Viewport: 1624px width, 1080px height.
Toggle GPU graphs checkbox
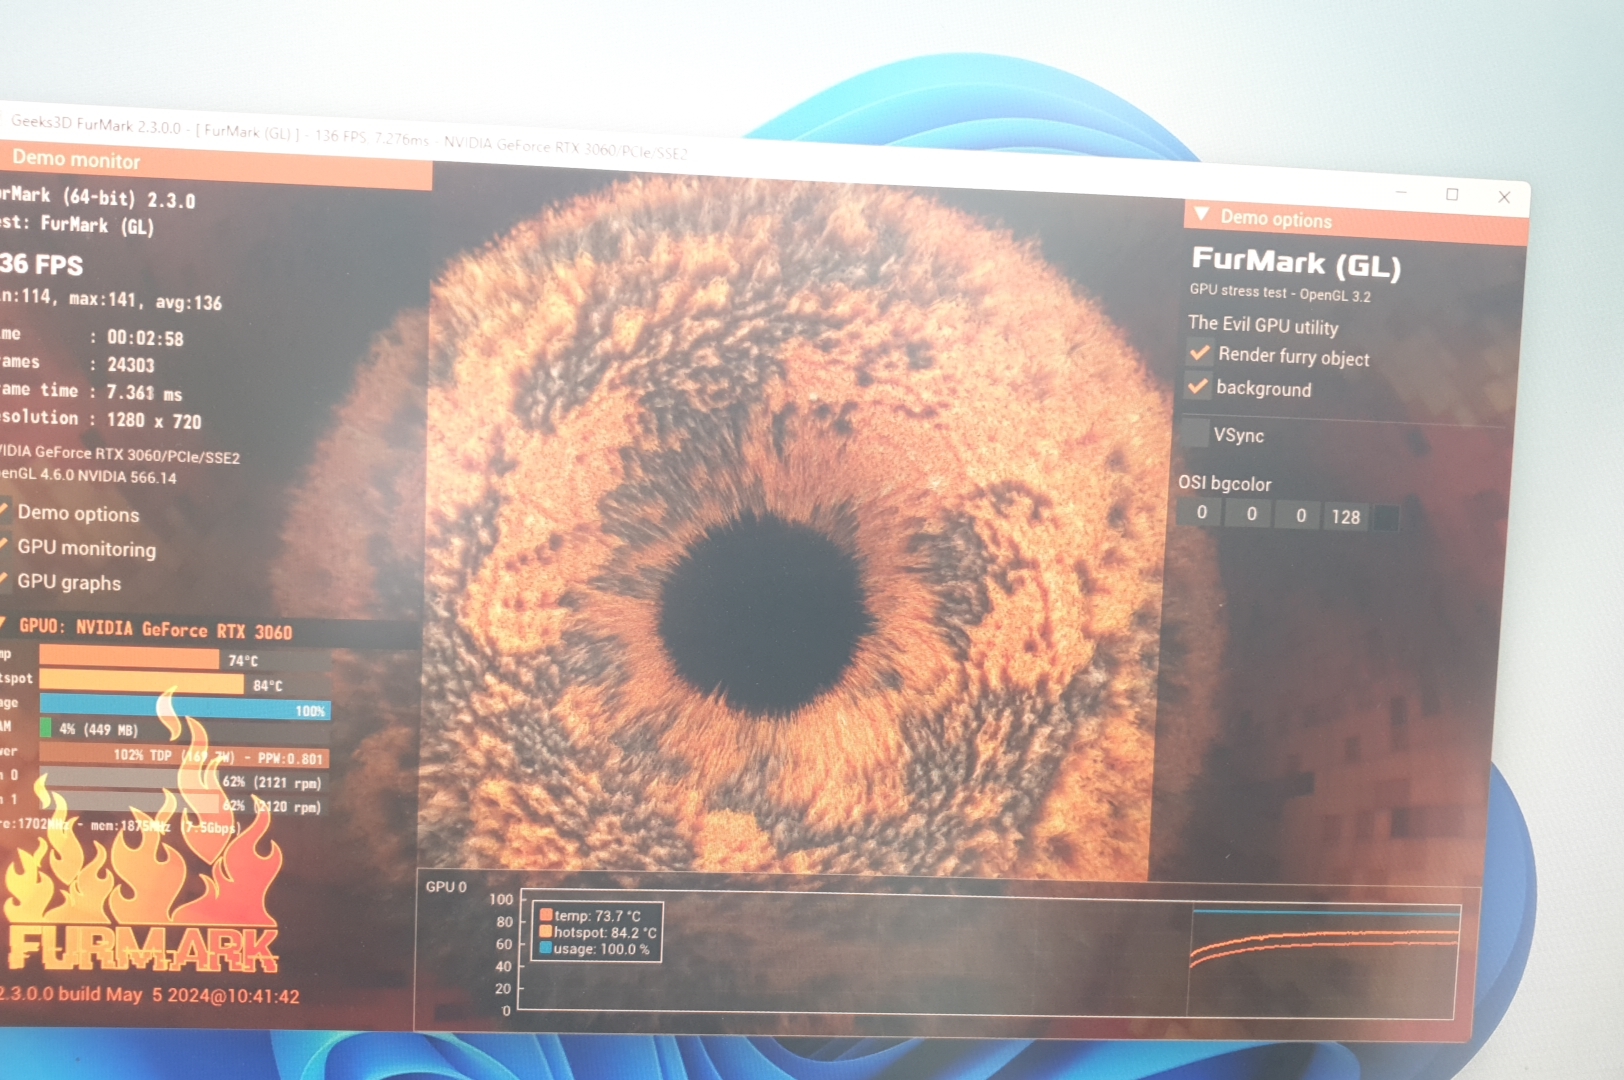5,580
